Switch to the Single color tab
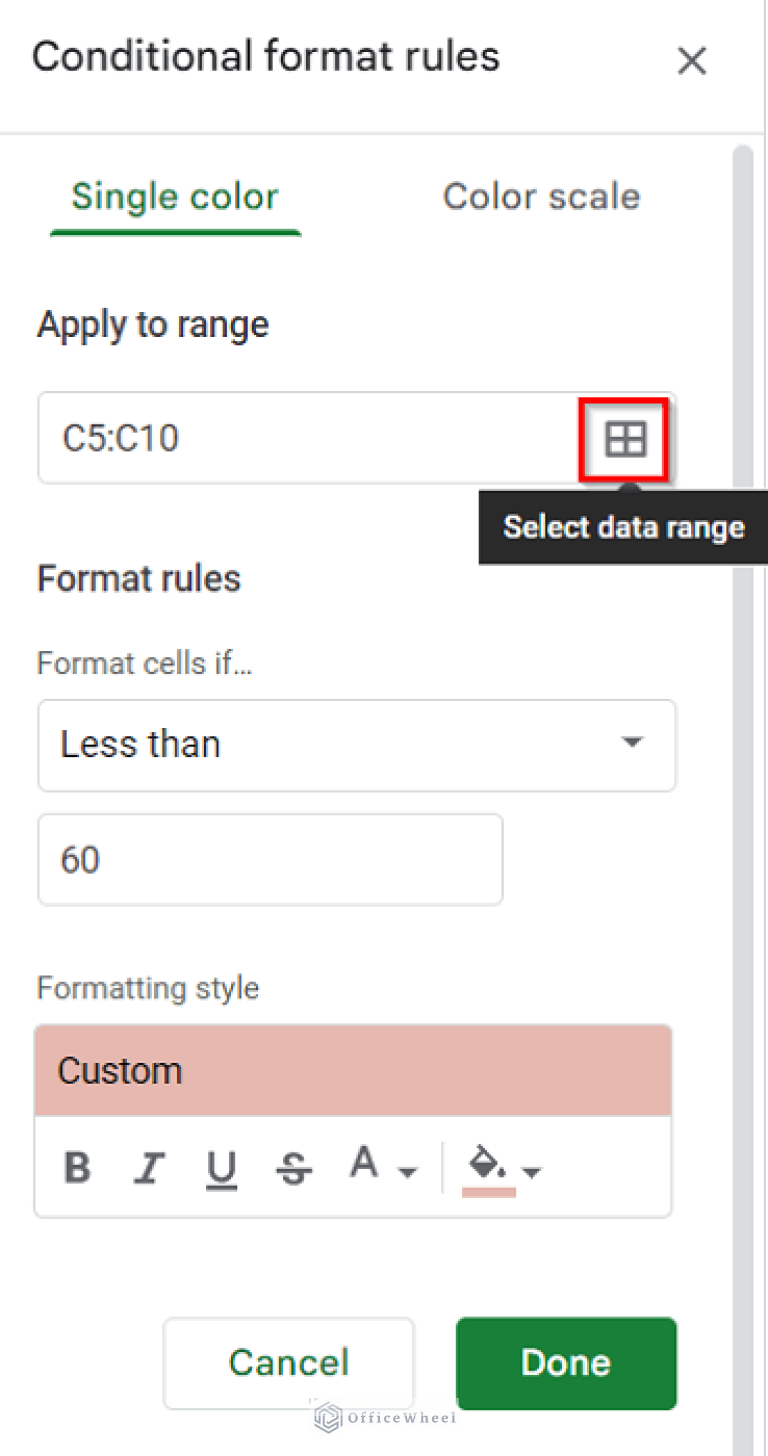Viewport: 768px width, 1456px height. [175, 197]
